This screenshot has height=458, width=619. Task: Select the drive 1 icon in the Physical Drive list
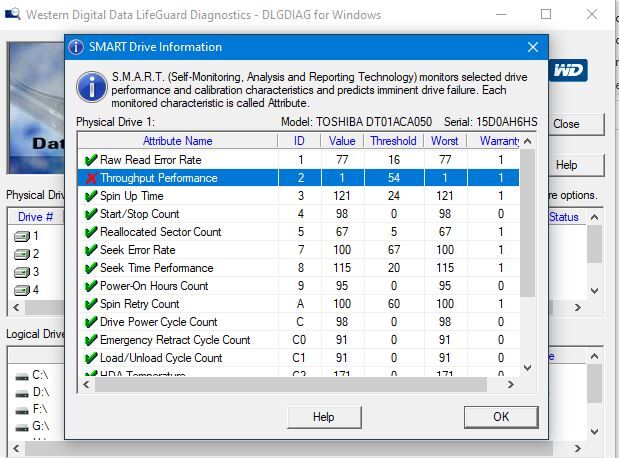coord(22,236)
